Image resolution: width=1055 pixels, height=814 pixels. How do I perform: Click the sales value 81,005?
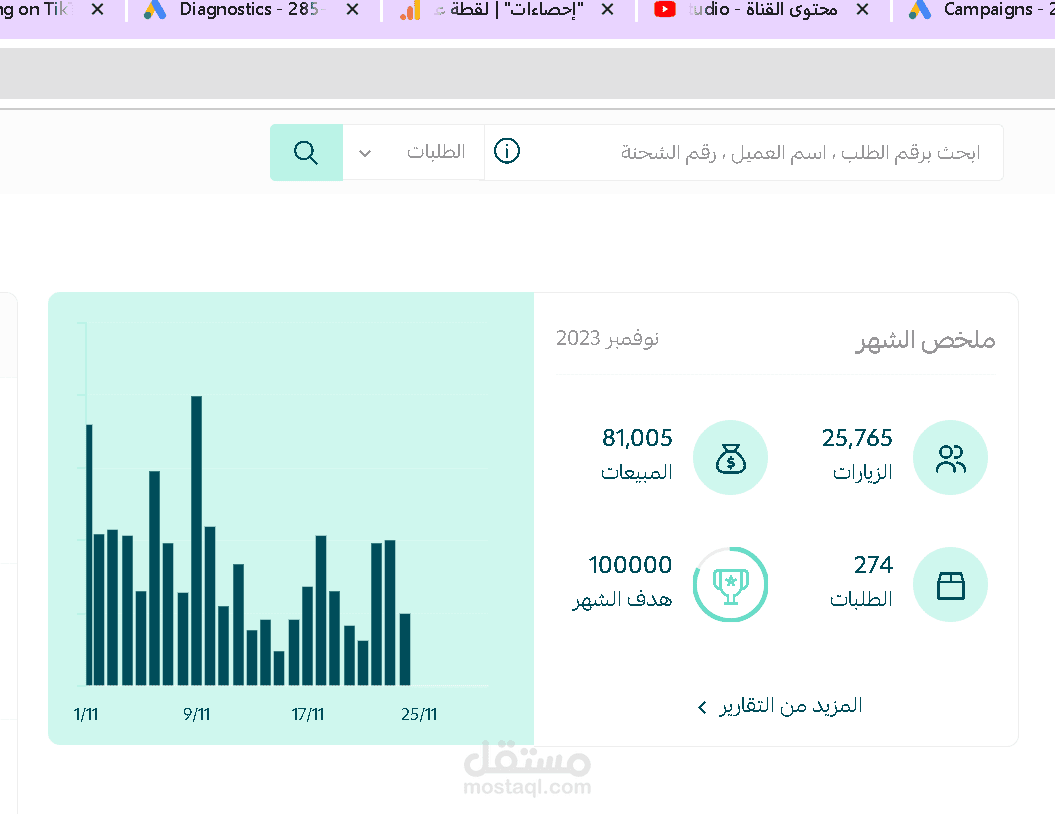click(636, 438)
